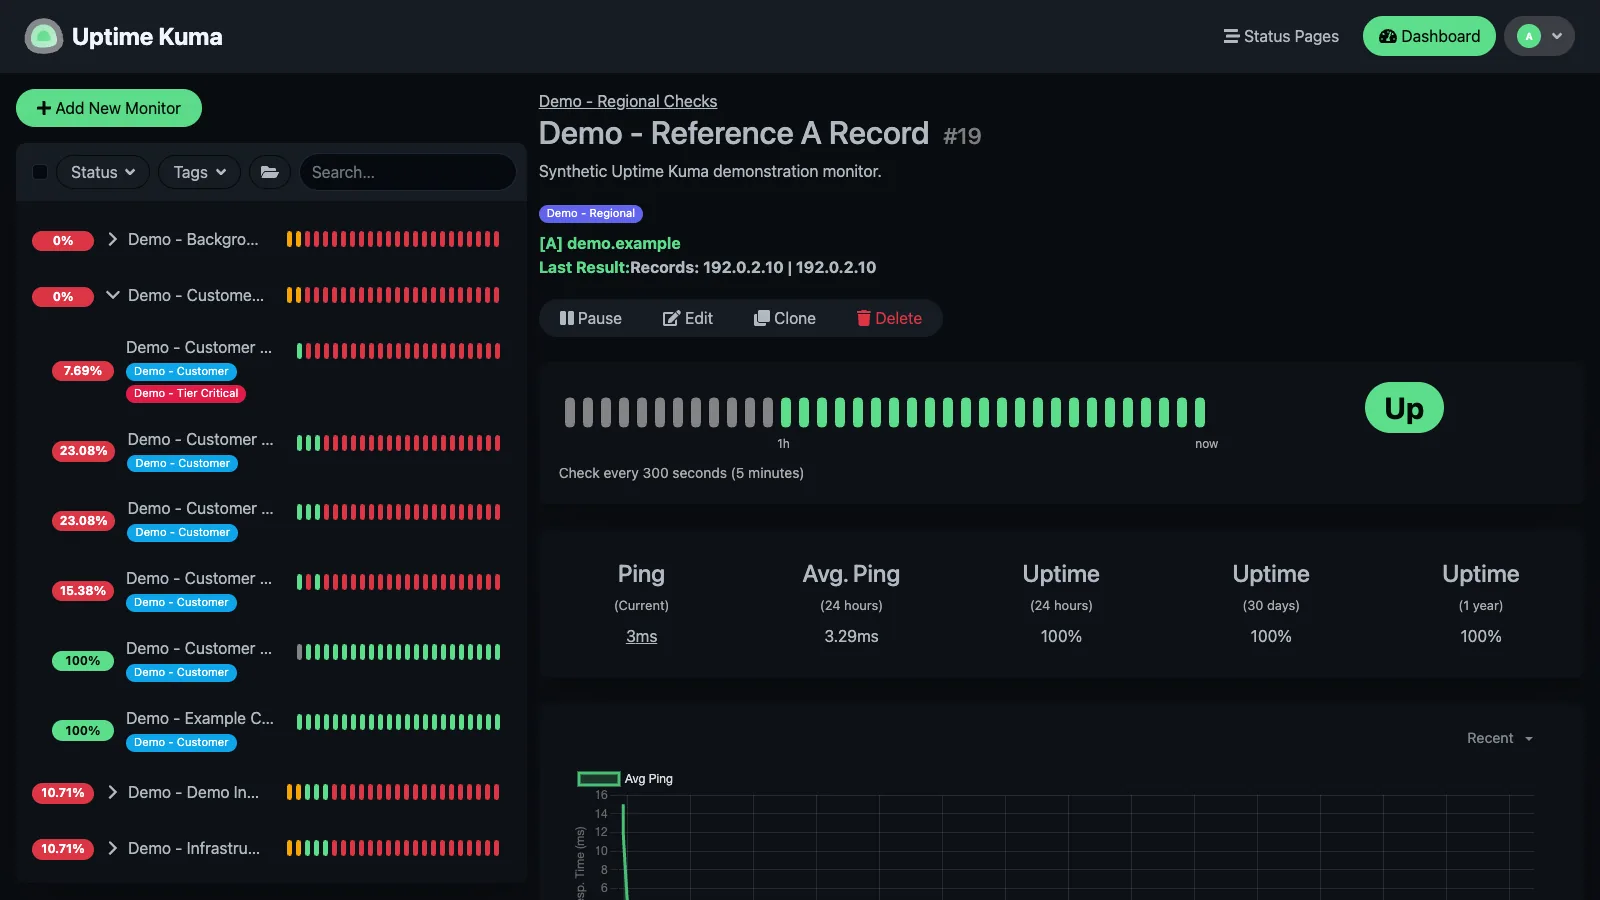This screenshot has height=900, width=1600.
Task: Click the Uptime Kuma logo icon
Action: [43, 37]
